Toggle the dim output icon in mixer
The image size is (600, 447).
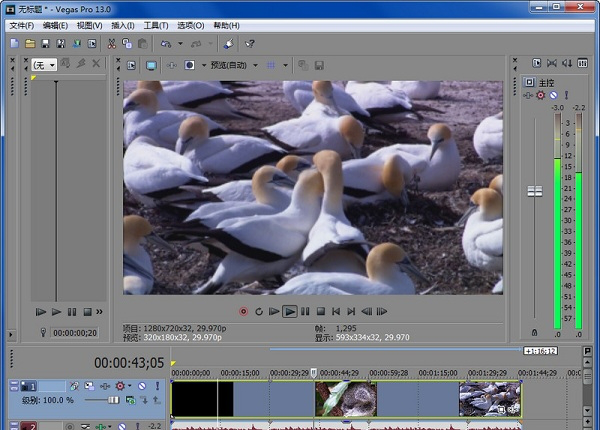pyautogui.click(x=567, y=63)
